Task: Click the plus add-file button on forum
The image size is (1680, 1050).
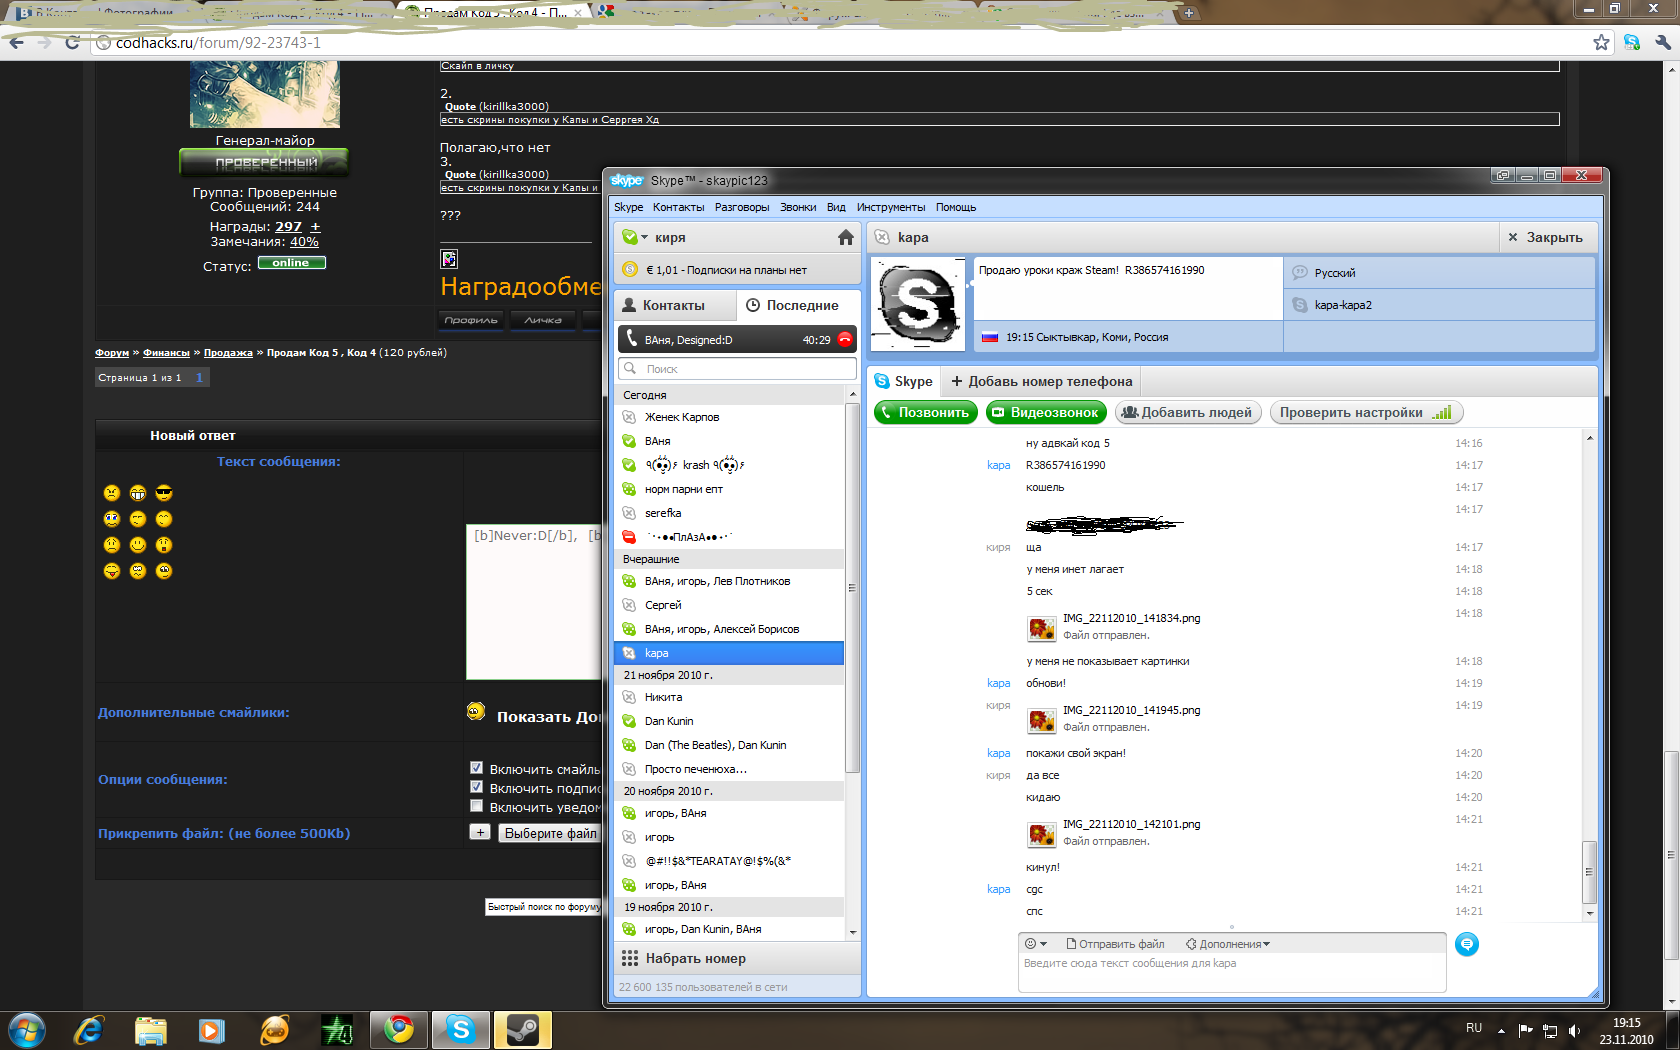Action: point(480,832)
